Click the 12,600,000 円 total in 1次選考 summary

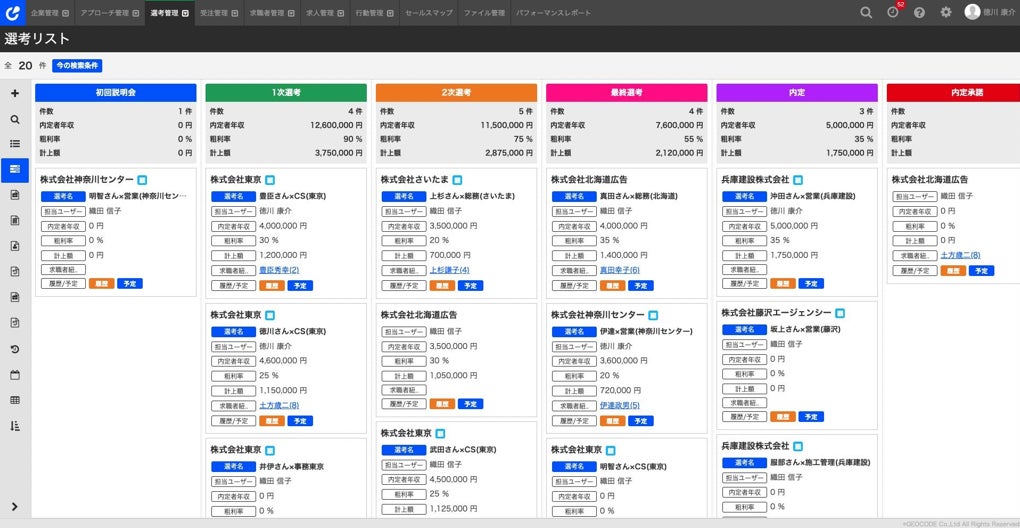click(x=336, y=125)
